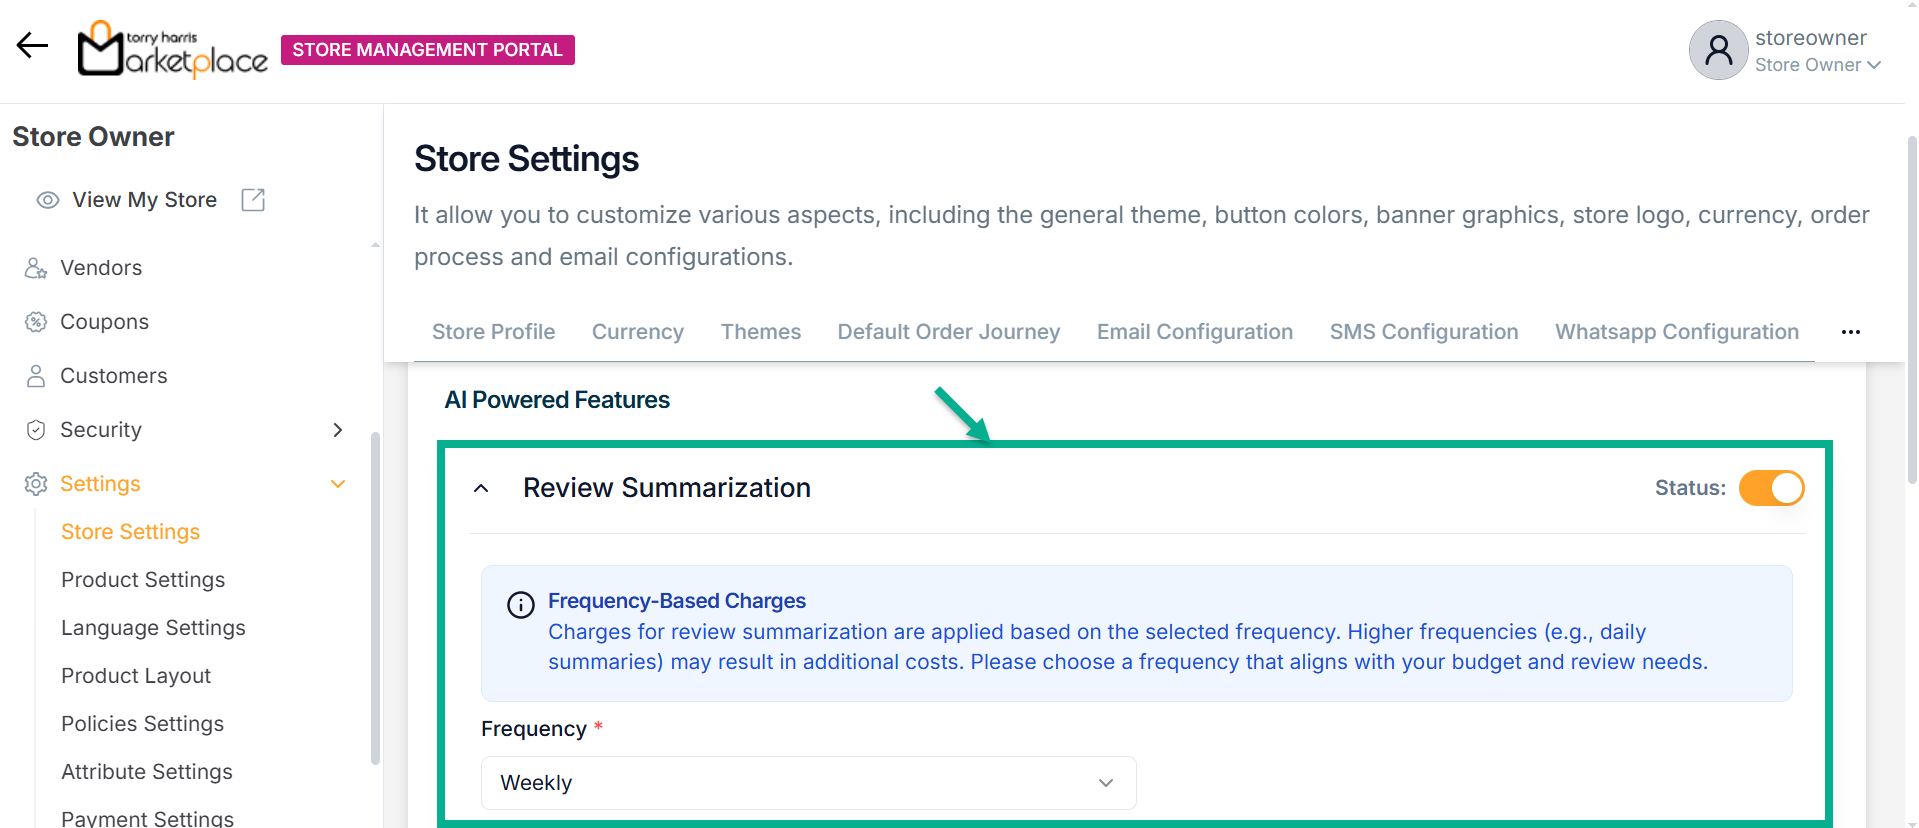Click the storeowner profile avatar
Image resolution: width=1919 pixels, height=828 pixels.
pyautogui.click(x=1717, y=50)
